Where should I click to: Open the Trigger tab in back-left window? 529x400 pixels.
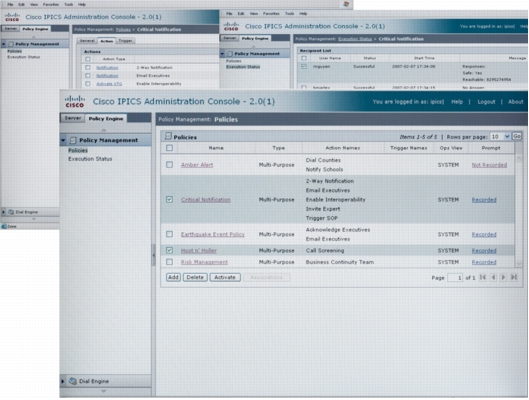click(x=125, y=40)
